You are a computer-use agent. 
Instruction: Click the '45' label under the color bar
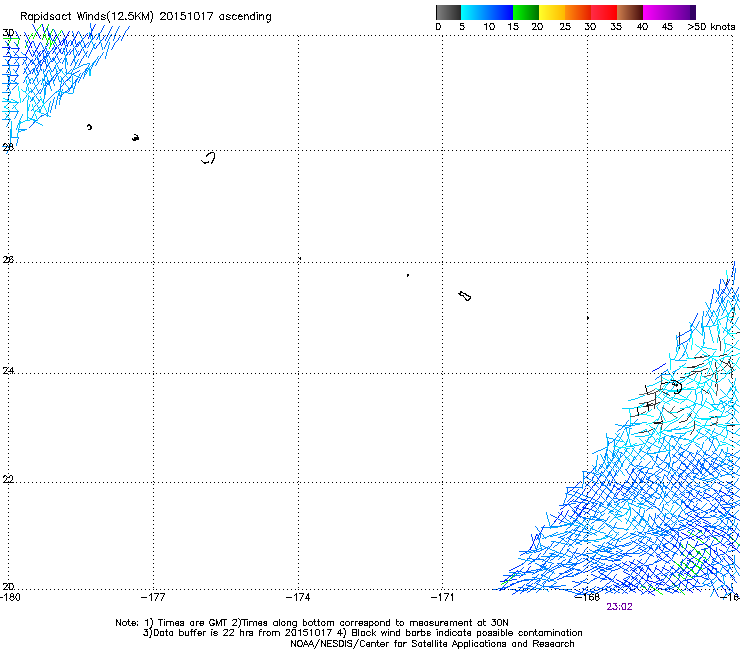click(667, 27)
